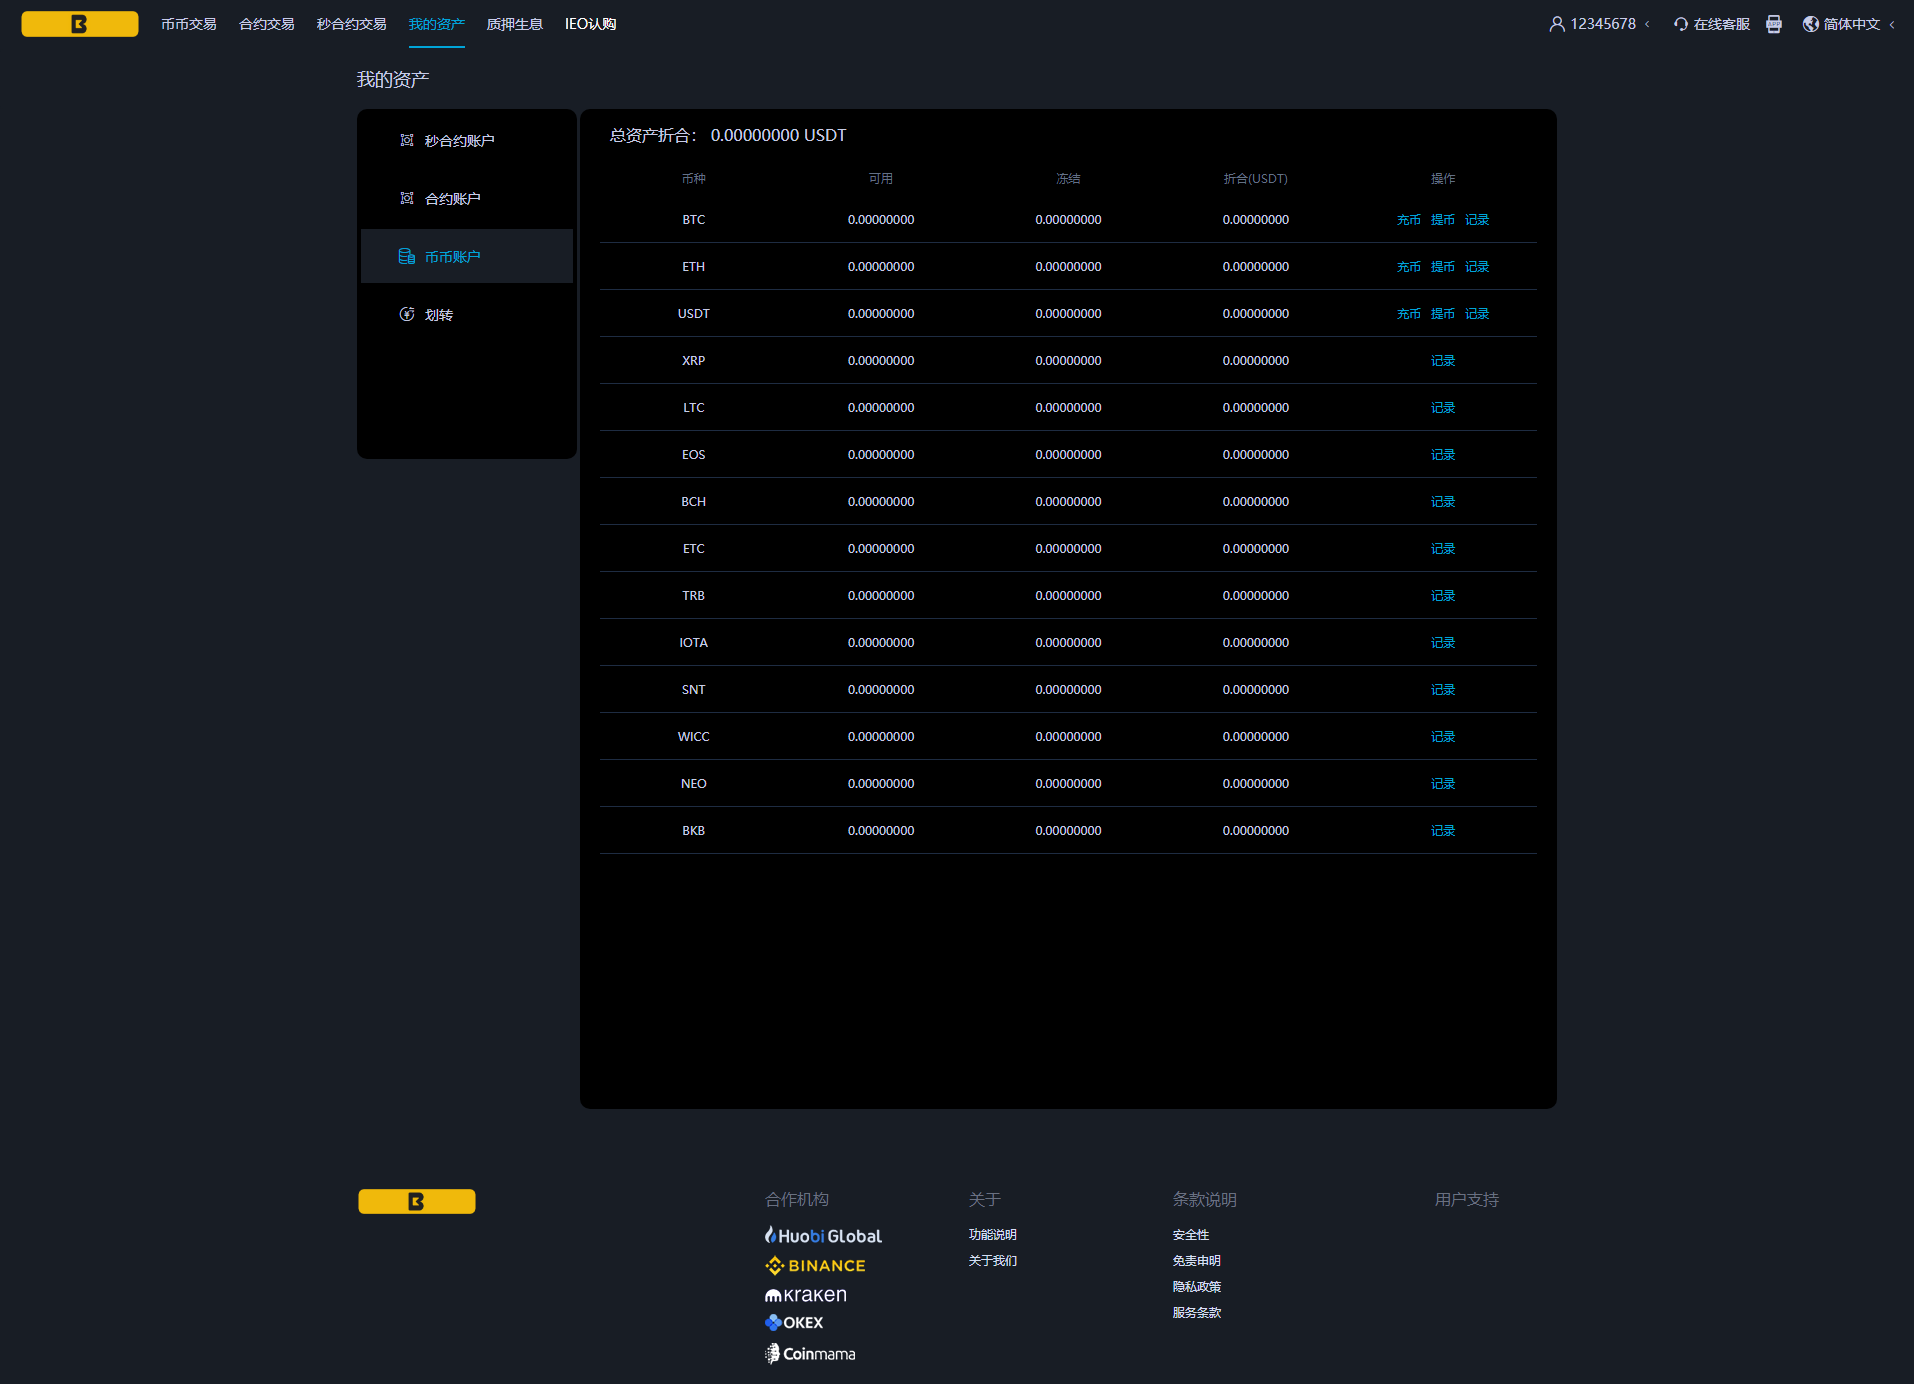Click 充币 in the BTC row
Viewport: 1914px width, 1384px height.
click(x=1409, y=219)
